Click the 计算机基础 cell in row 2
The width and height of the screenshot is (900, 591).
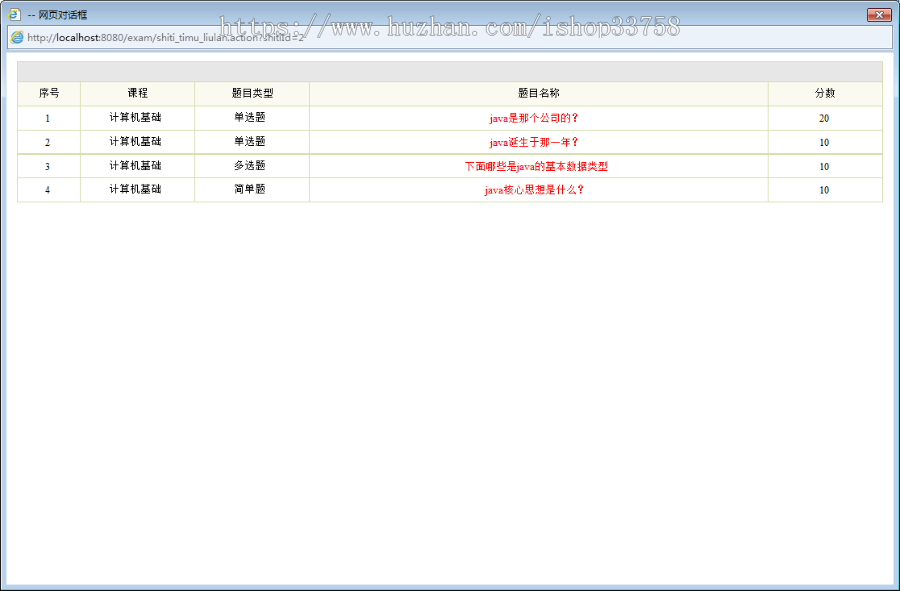point(137,141)
